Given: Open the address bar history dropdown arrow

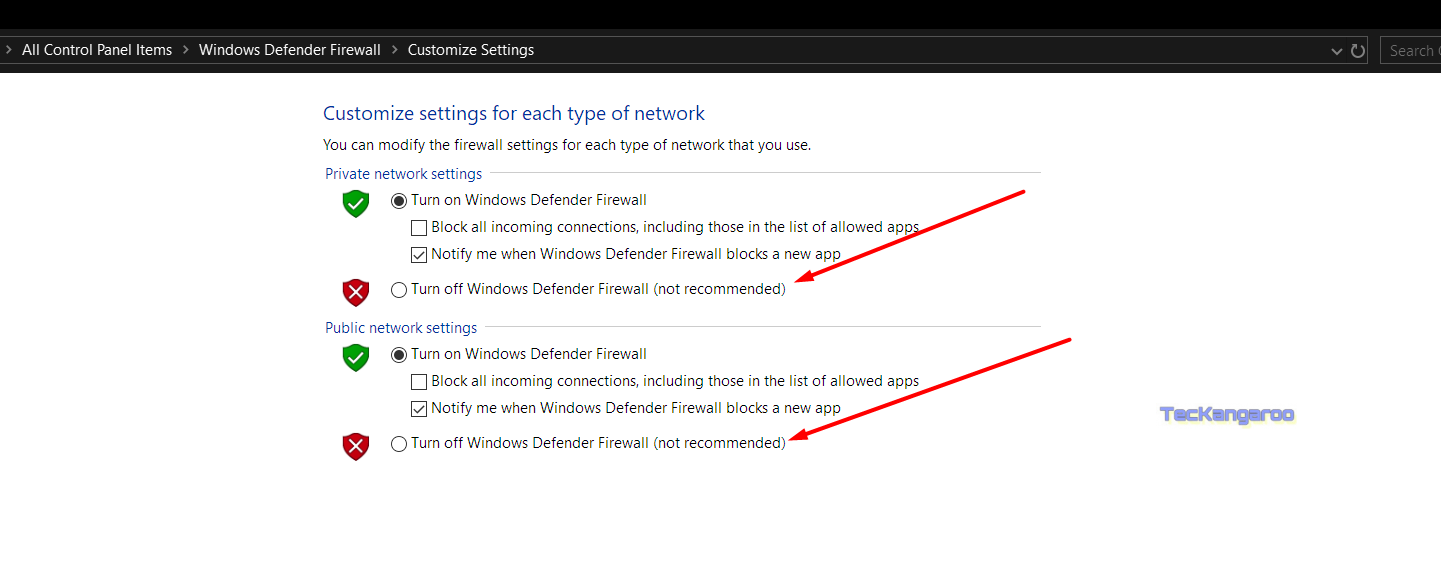Looking at the screenshot, I should pos(1337,51).
